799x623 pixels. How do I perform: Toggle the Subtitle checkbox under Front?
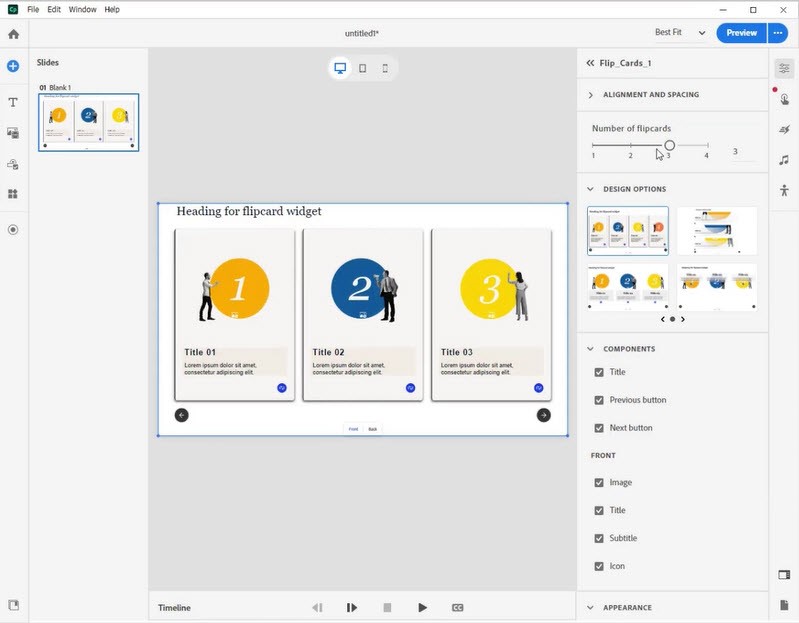(x=599, y=538)
